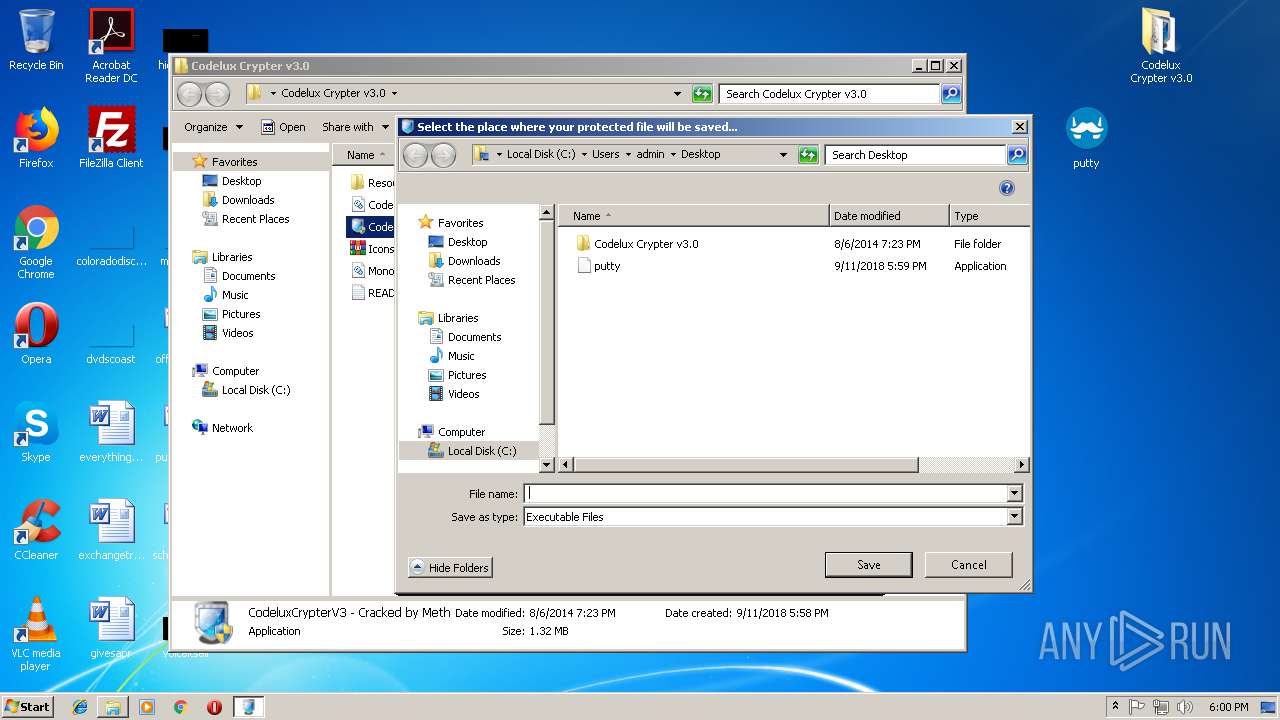Select Documents library in save dialog

coord(474,337)
